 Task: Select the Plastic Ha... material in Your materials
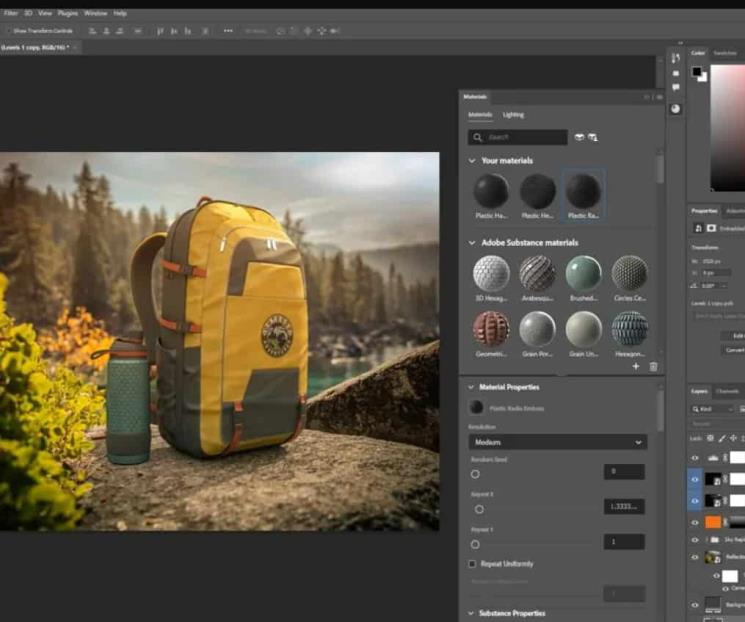[x=491, y=191]
